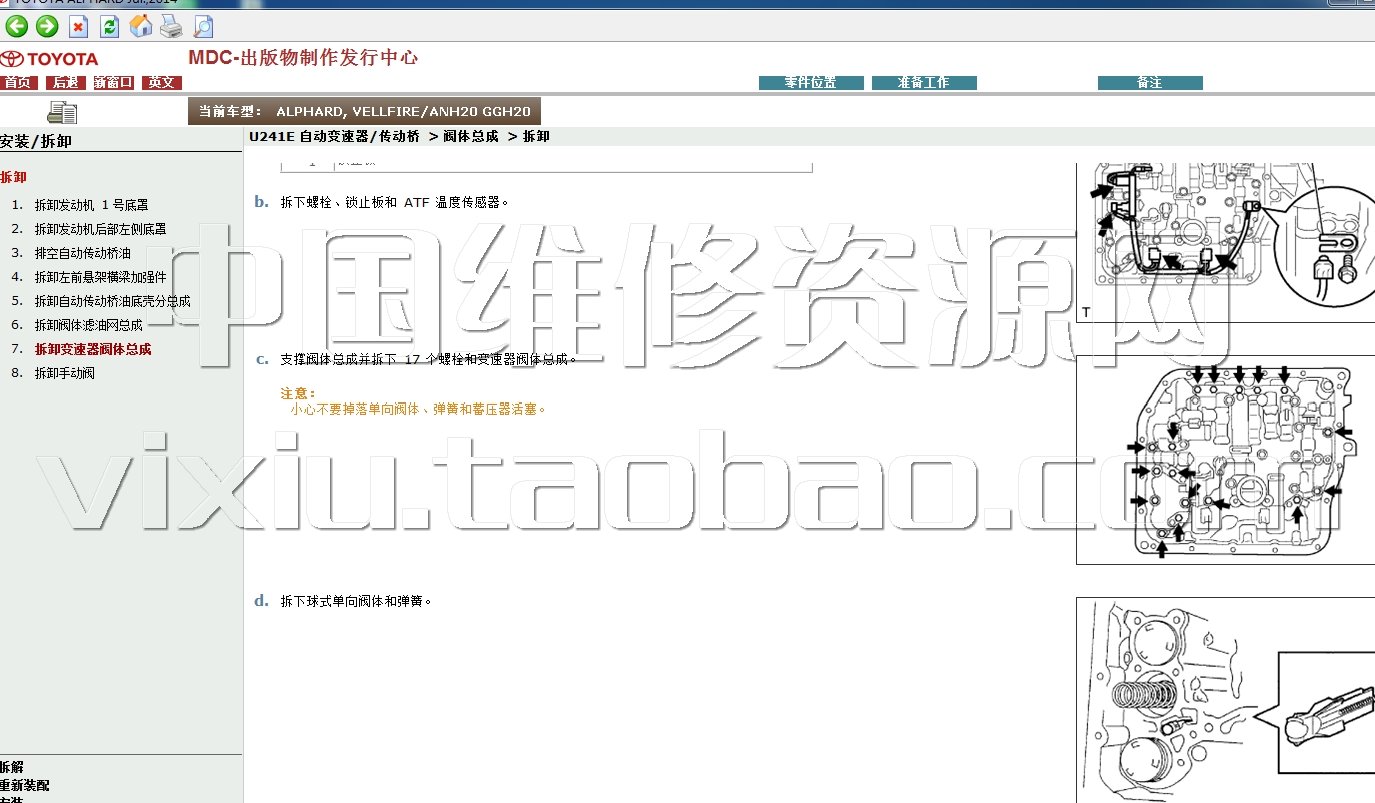1375x803 pixels.
Task: Open step 3 排空自动传动桥油
Action: pyautogui.click(x=83, y=253)
